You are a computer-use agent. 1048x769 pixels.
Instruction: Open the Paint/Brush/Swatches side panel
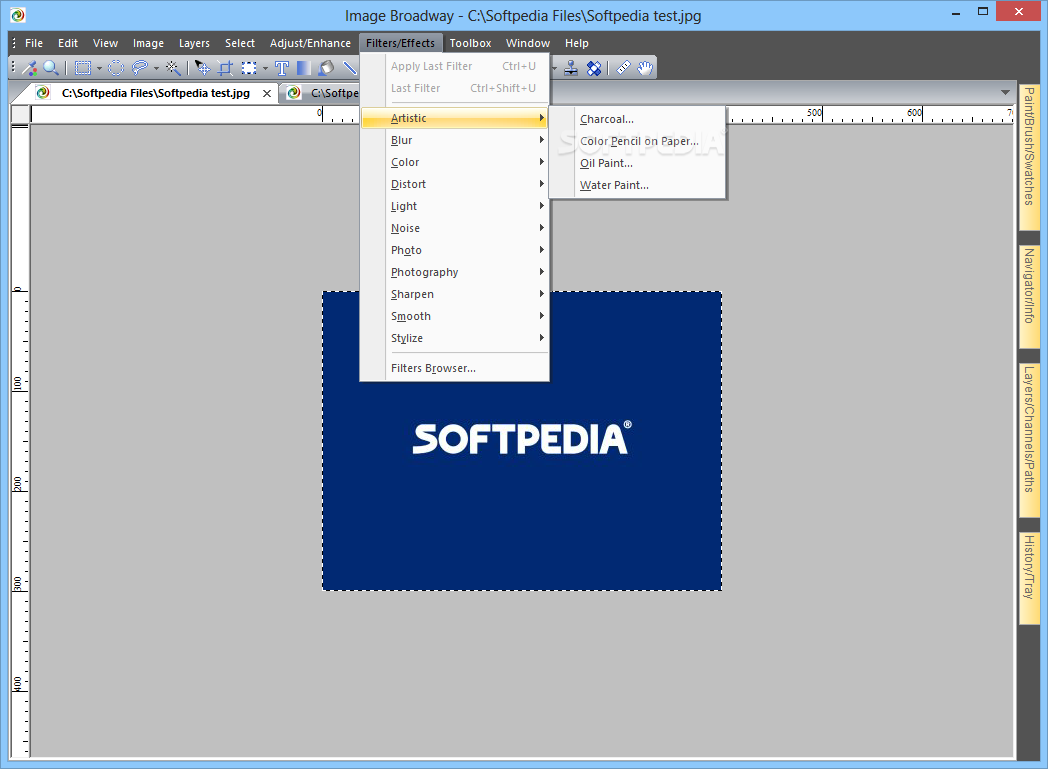coord(1029,157)
